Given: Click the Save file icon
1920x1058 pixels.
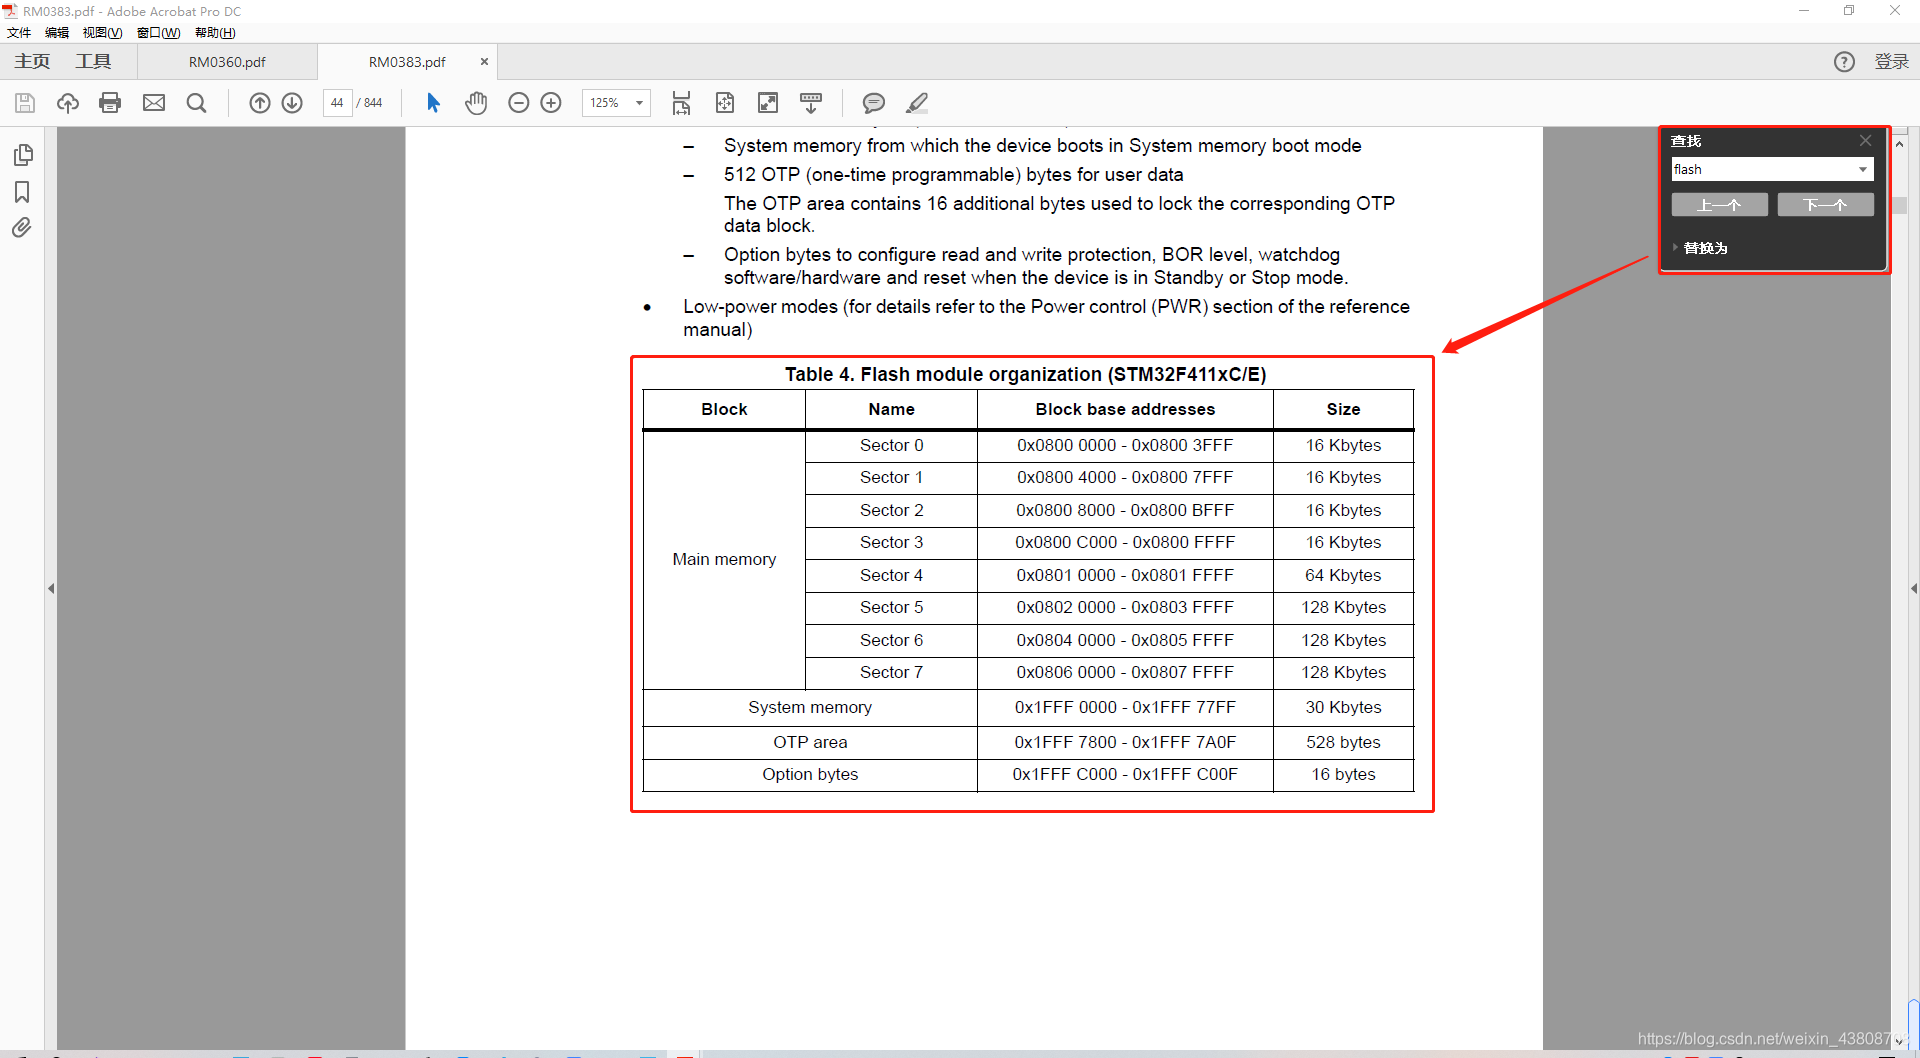Looking at the screenshot, I should 25,103.
